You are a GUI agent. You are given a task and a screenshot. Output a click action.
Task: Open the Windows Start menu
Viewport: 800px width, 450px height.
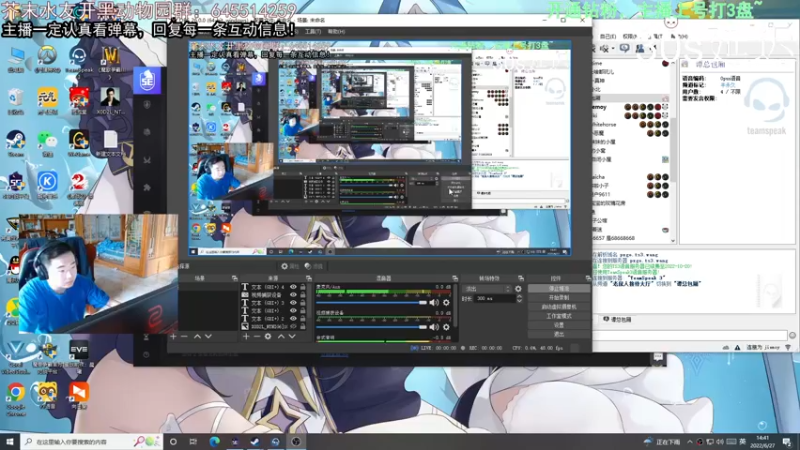click(x=9, y=441)
